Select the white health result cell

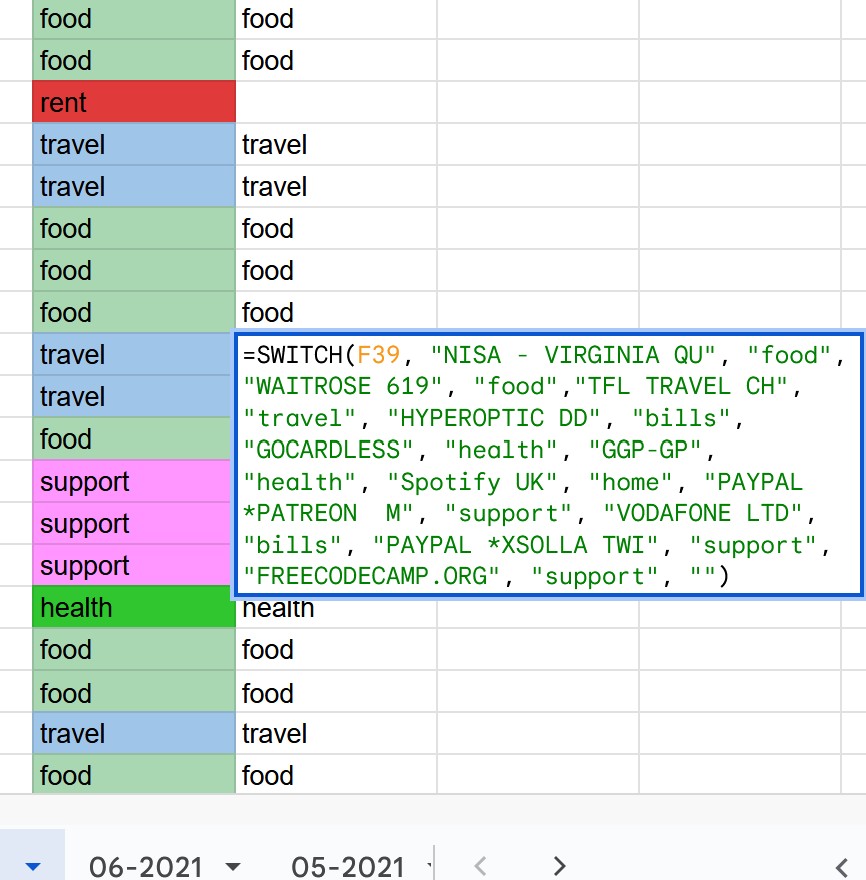(336, 612)
